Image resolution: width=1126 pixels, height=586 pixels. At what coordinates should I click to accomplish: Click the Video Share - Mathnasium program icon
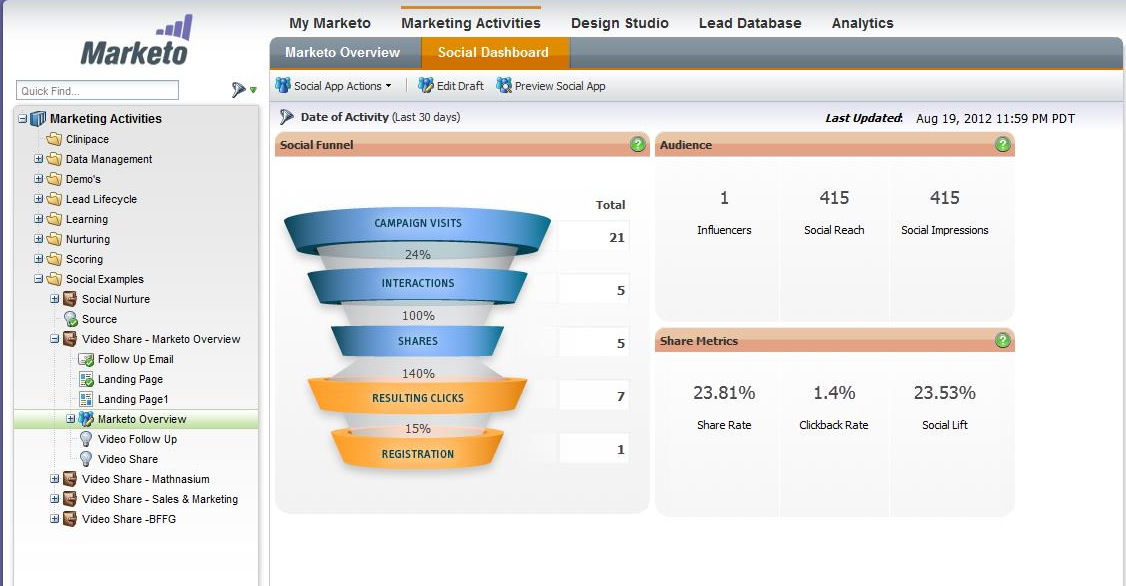[70, 479]
